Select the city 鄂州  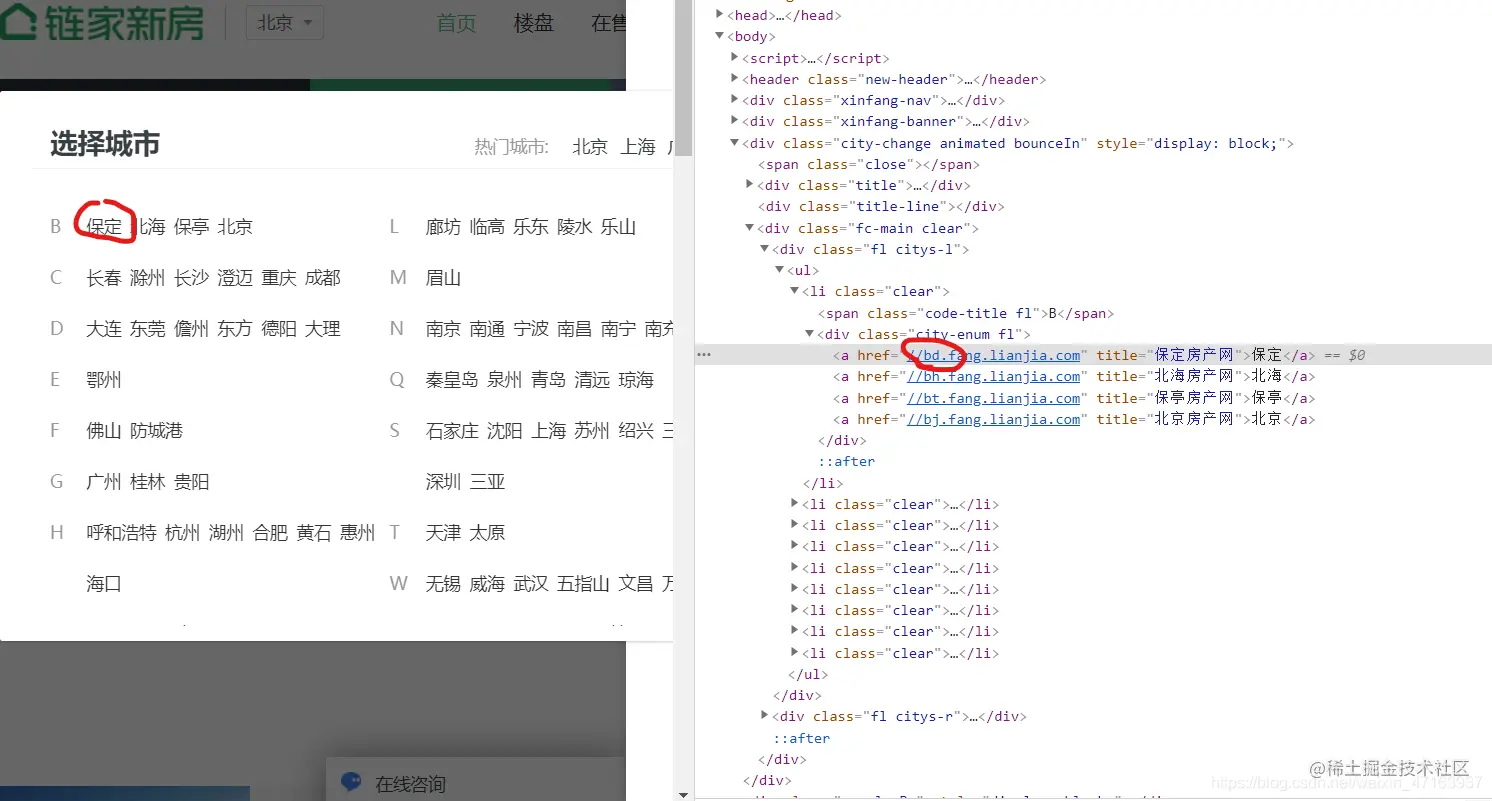pos(104,380)
